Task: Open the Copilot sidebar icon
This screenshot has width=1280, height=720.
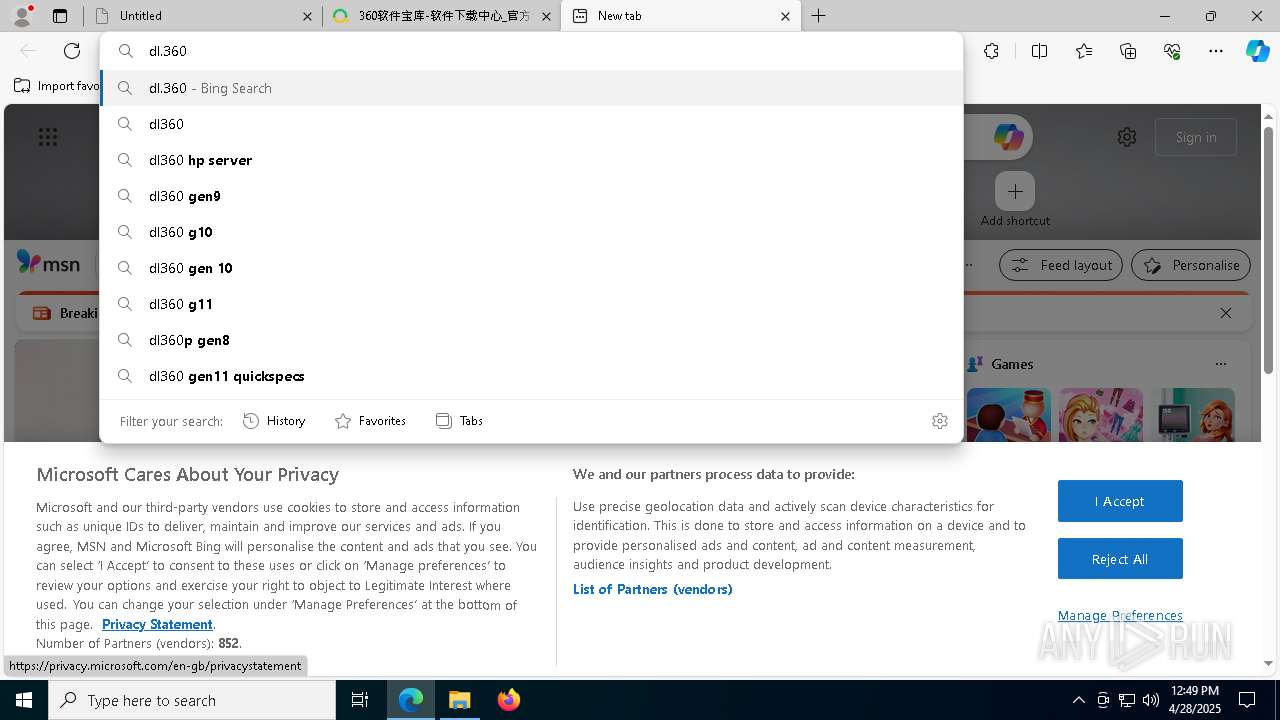Action: coord(1257,51)
